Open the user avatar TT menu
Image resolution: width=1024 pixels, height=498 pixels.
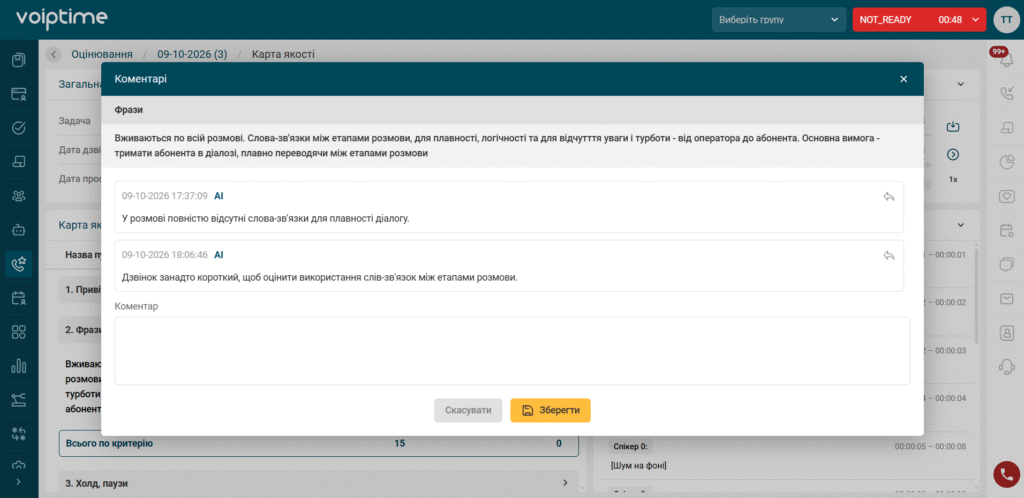click(1005, 20)
